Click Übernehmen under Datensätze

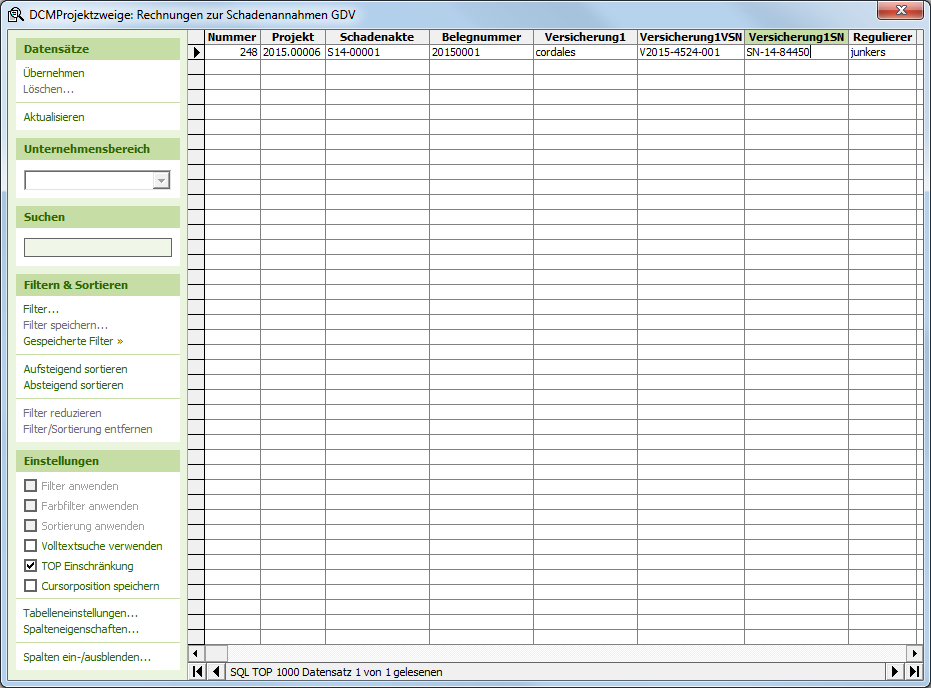tap(54, 73)
